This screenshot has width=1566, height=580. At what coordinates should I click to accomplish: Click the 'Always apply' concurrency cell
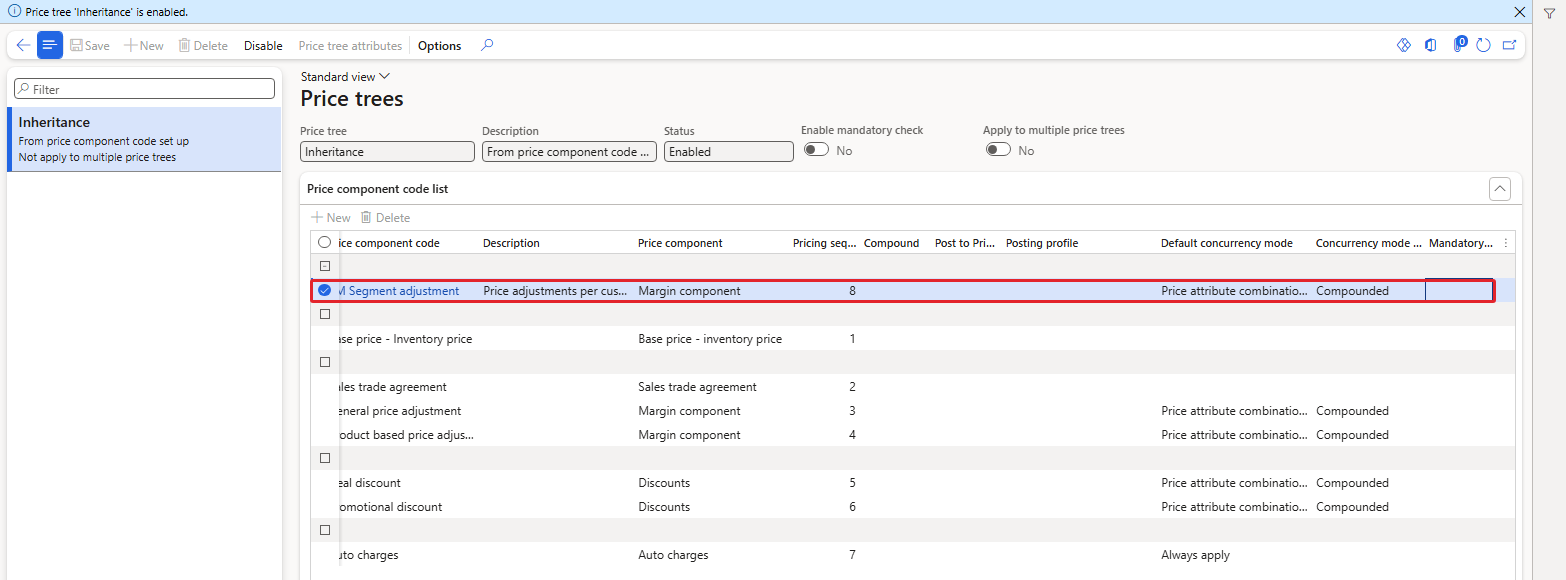tap(1195, 555)
